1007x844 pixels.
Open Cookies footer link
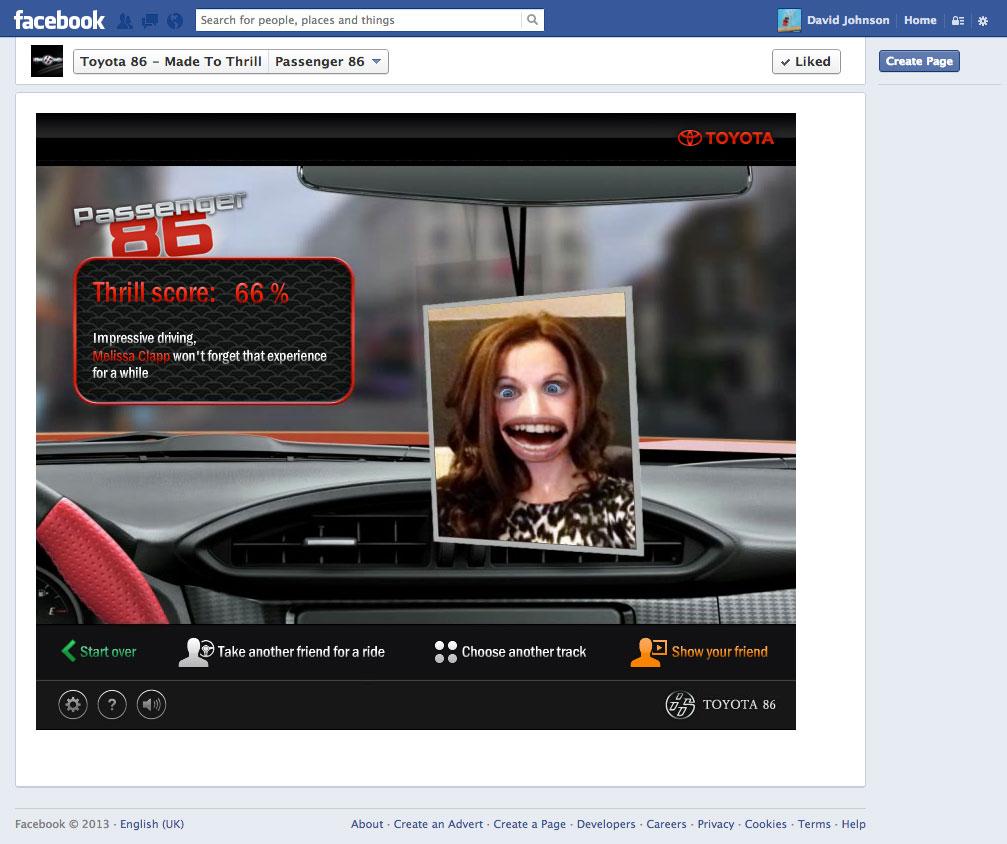(x=765, y=824)
